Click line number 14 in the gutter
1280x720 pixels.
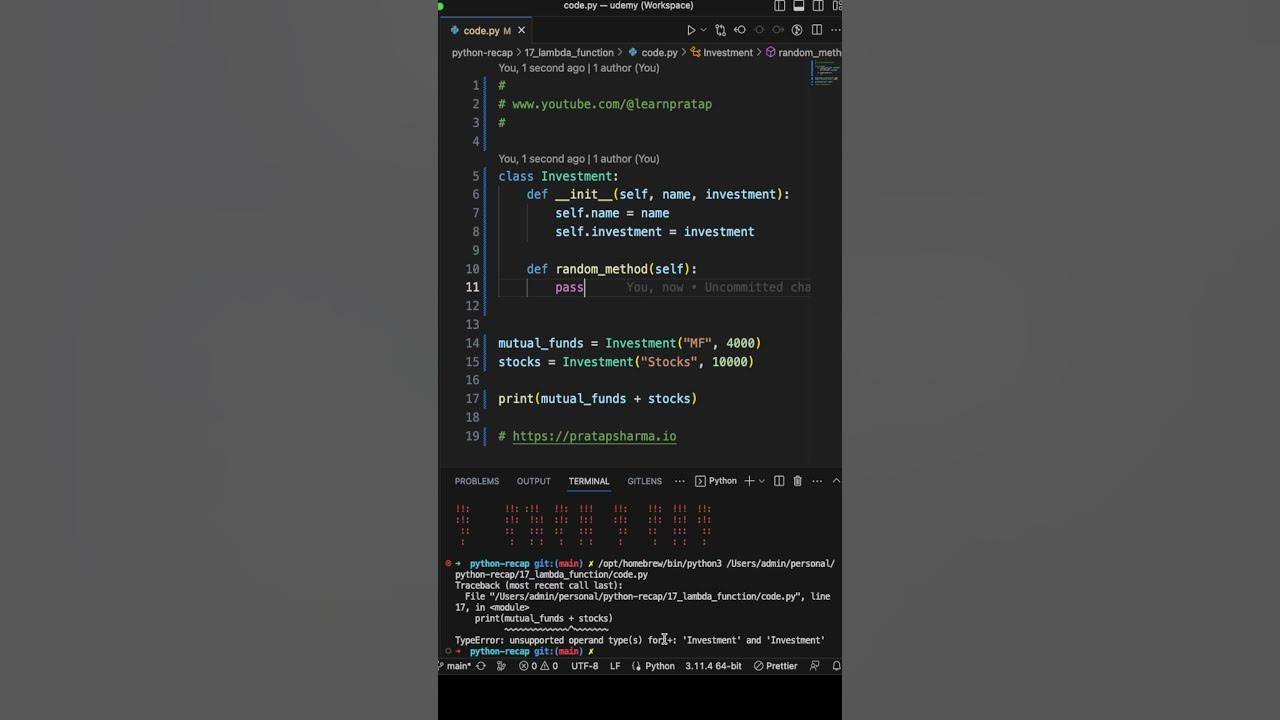pyautogui.click(x=472, y=343)
